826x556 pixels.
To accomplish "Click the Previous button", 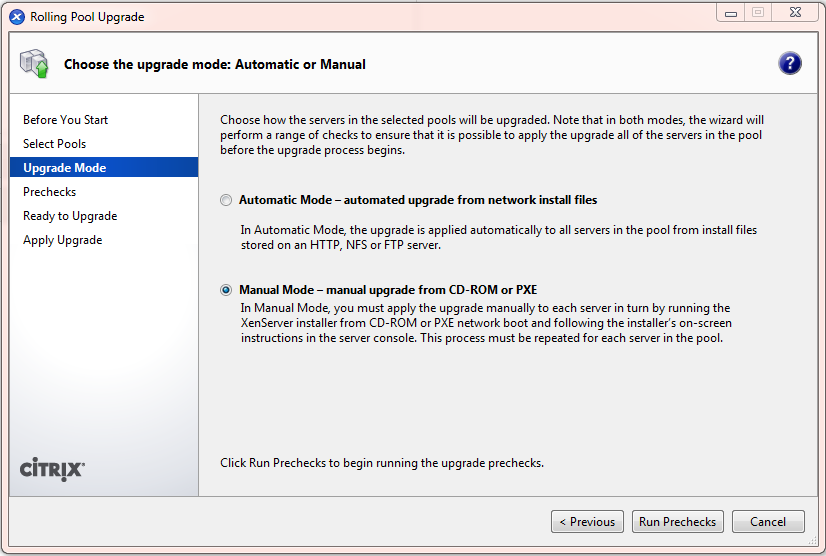I will click(587, 522).
